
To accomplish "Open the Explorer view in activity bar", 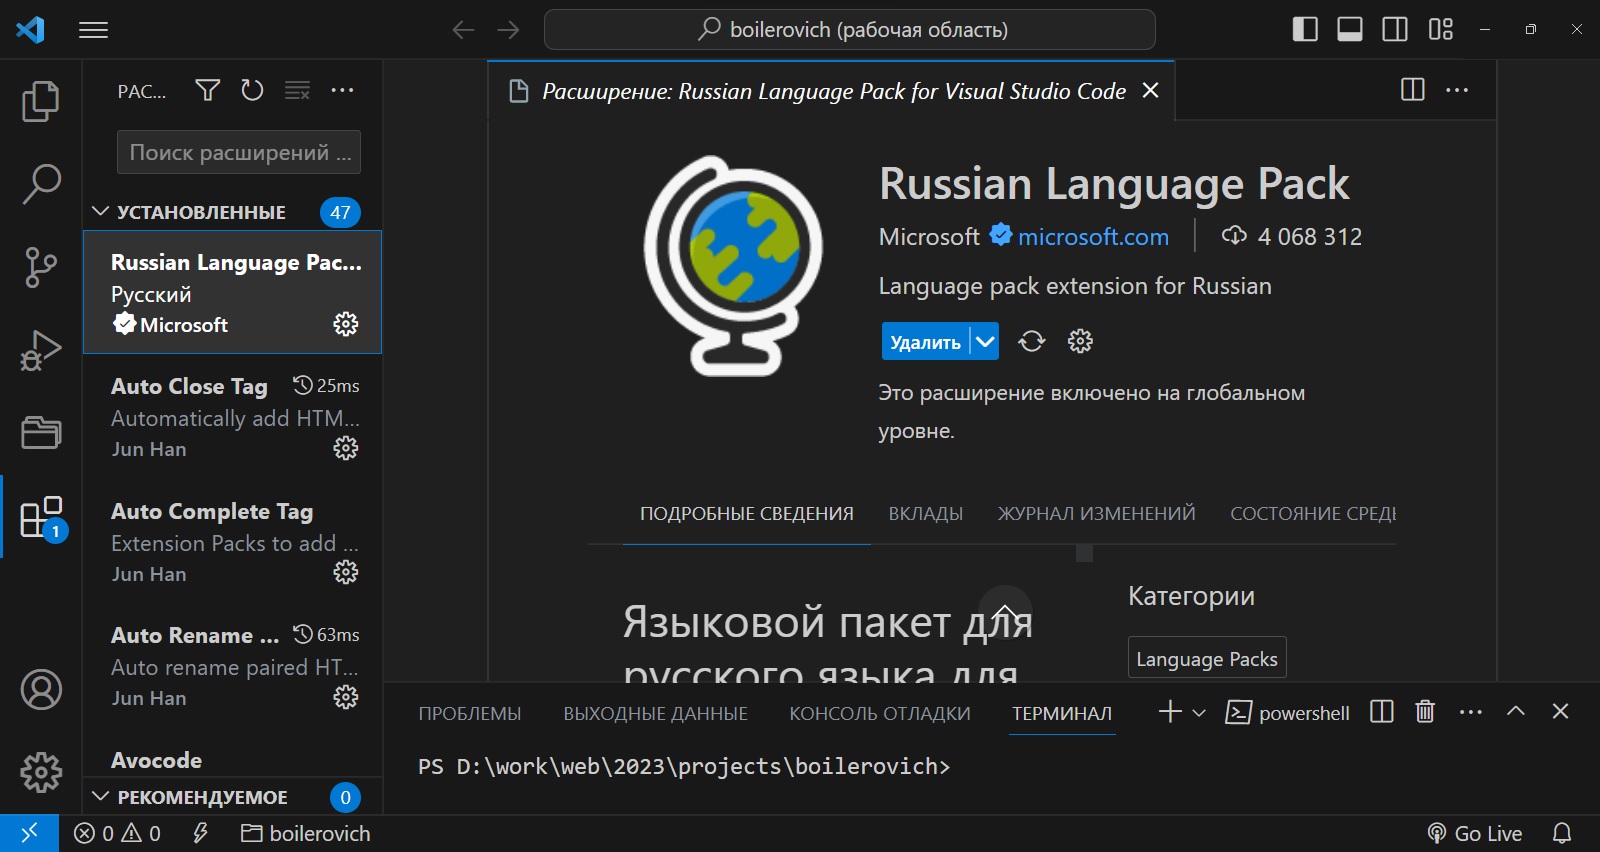I will click(x=41, y=101).
